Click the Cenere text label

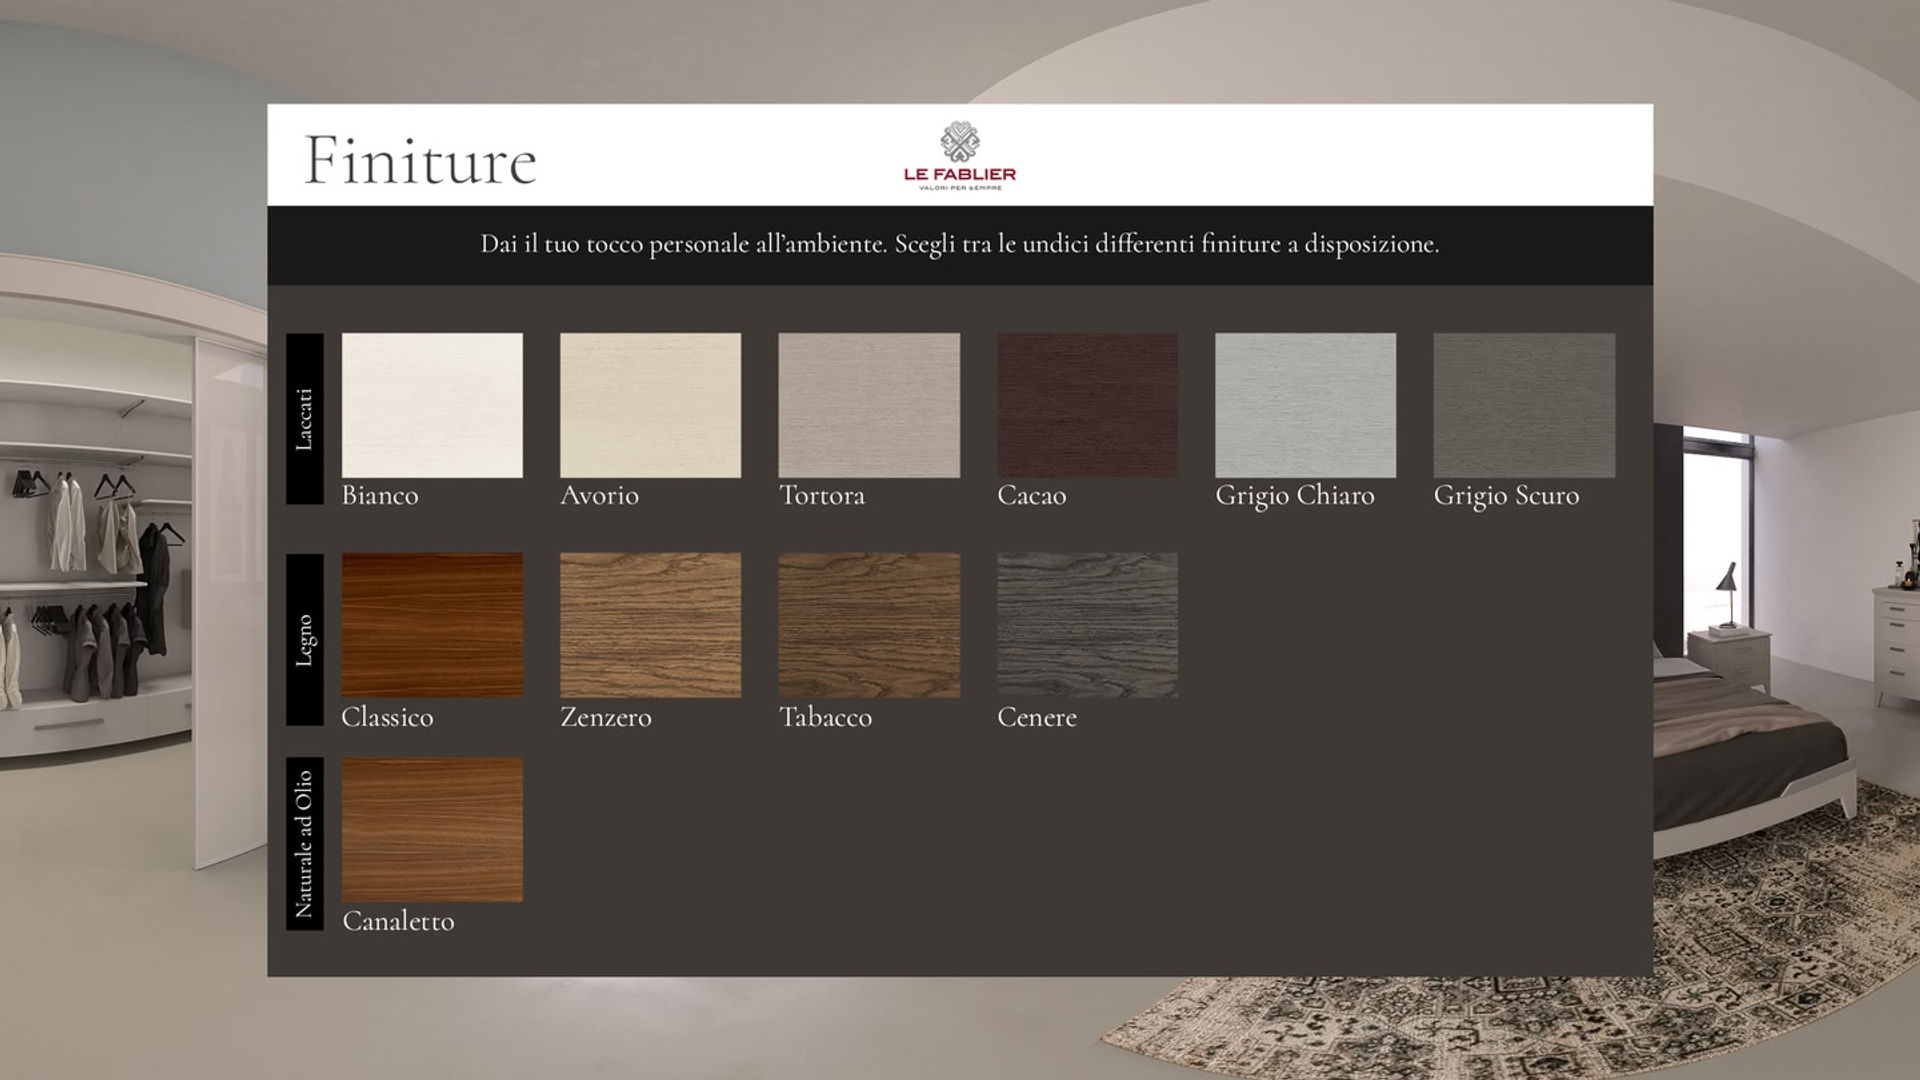pyautogui.click(x=1037, y=717)
